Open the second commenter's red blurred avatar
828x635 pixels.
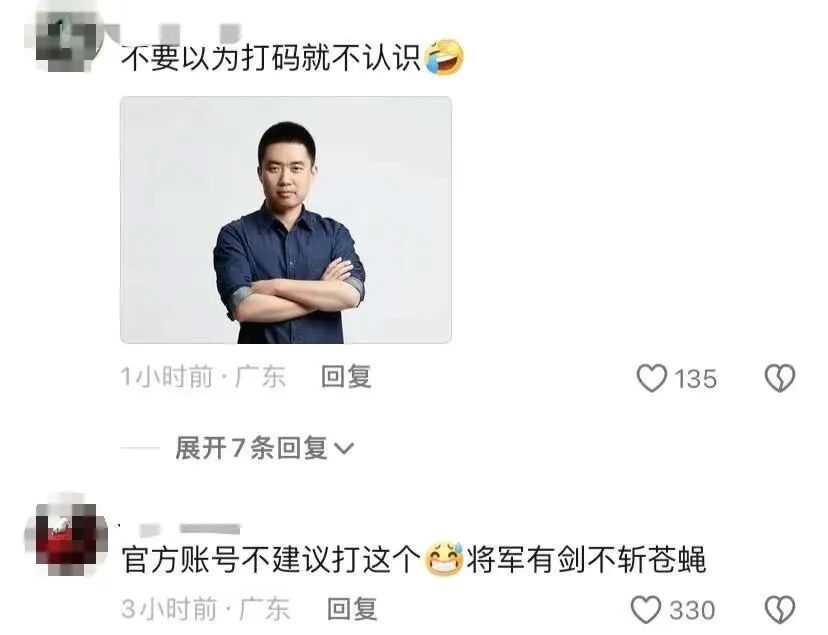point(66,537)
